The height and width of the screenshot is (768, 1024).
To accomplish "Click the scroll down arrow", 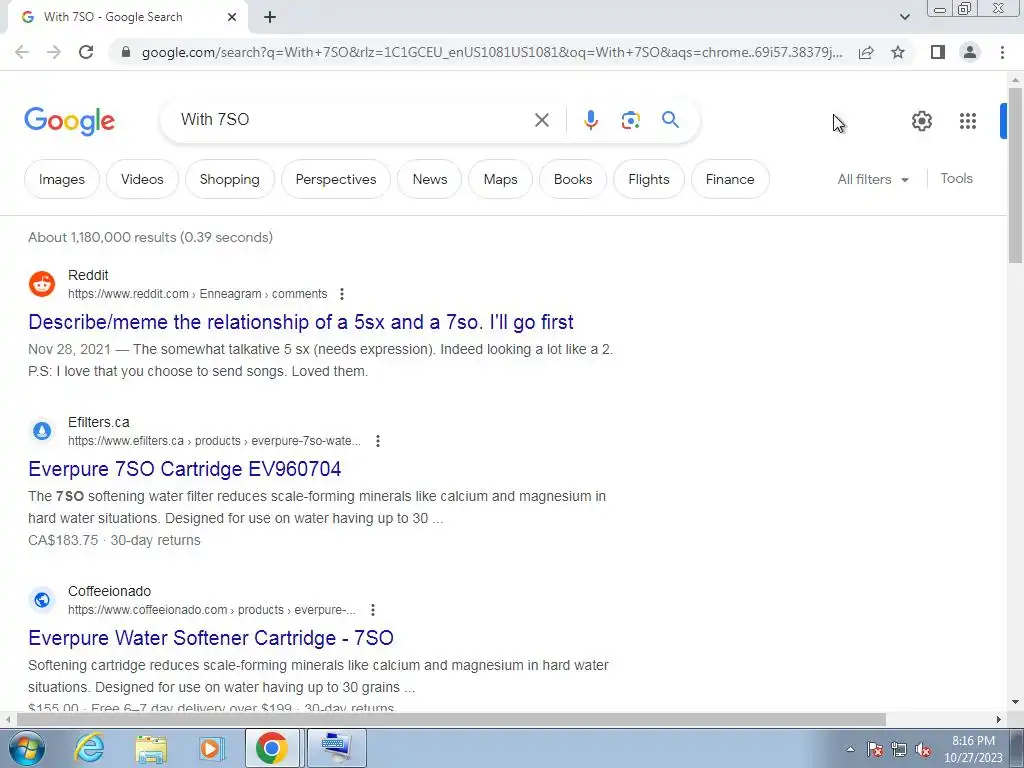I will pyautogui.click(x=1015, y=703).
